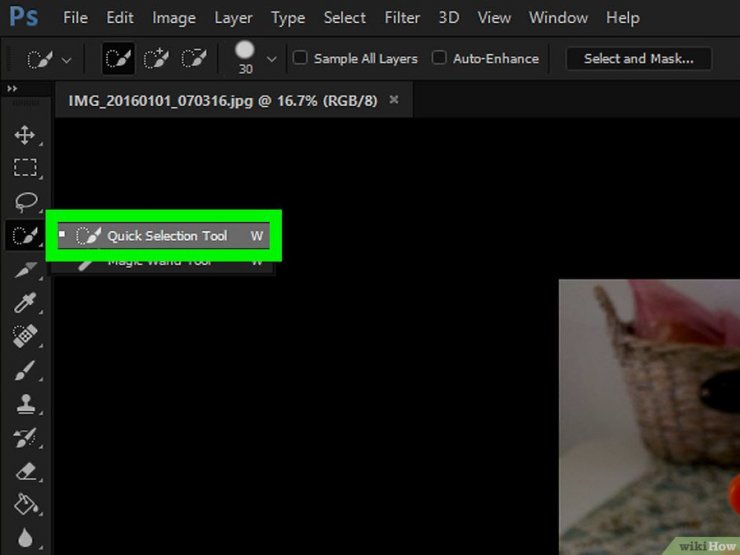Select the Eyedropper tool
This screenshot has height=555, width=740.
click(24, 303)
